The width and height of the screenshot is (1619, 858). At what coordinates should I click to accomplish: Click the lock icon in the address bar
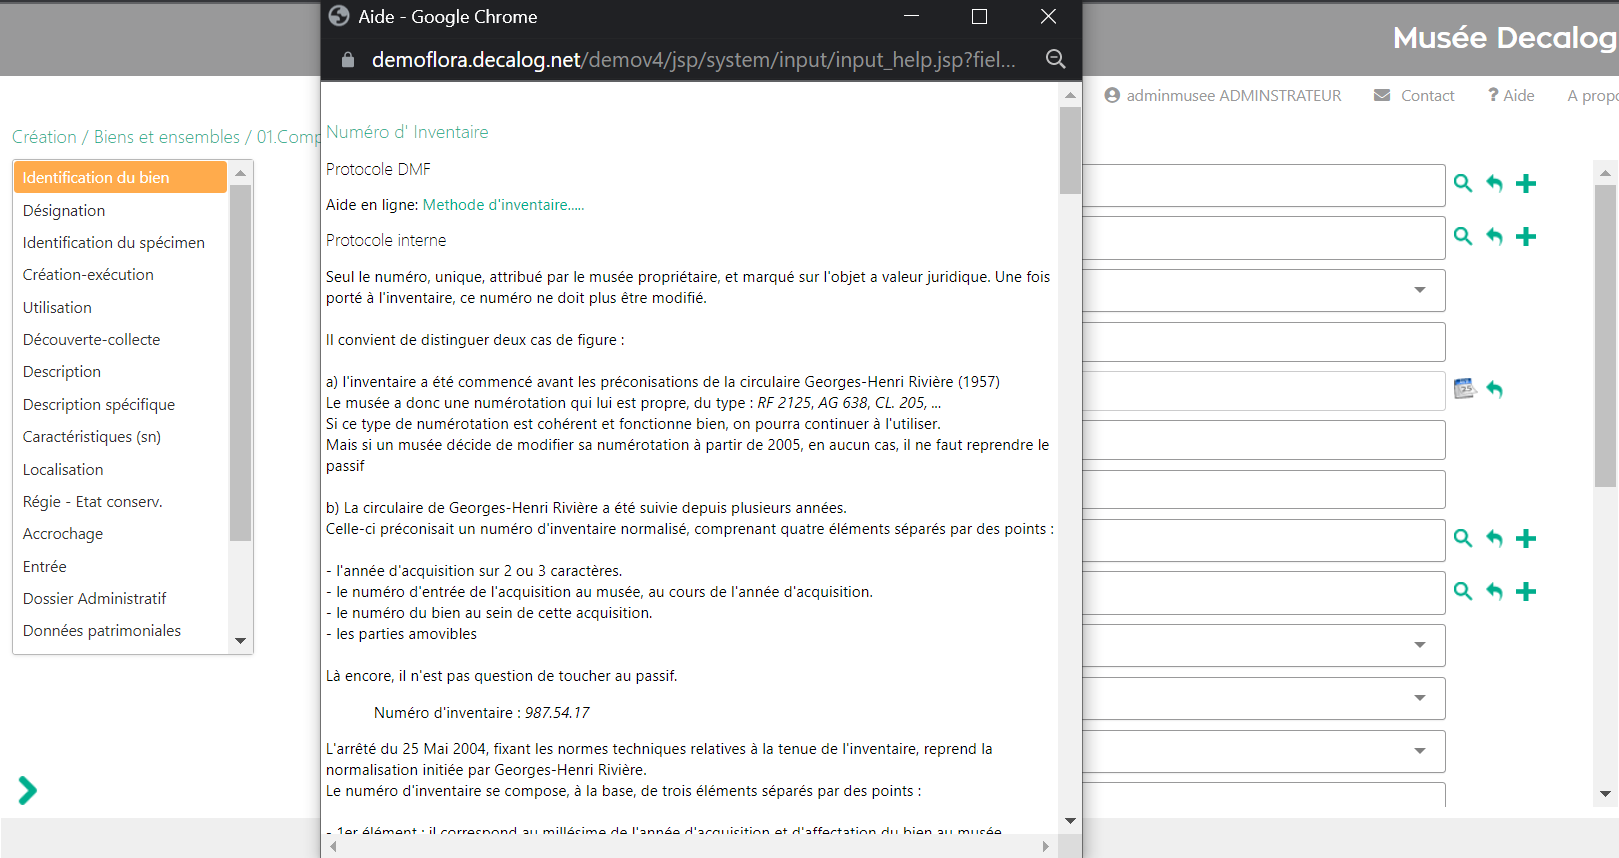348,59
